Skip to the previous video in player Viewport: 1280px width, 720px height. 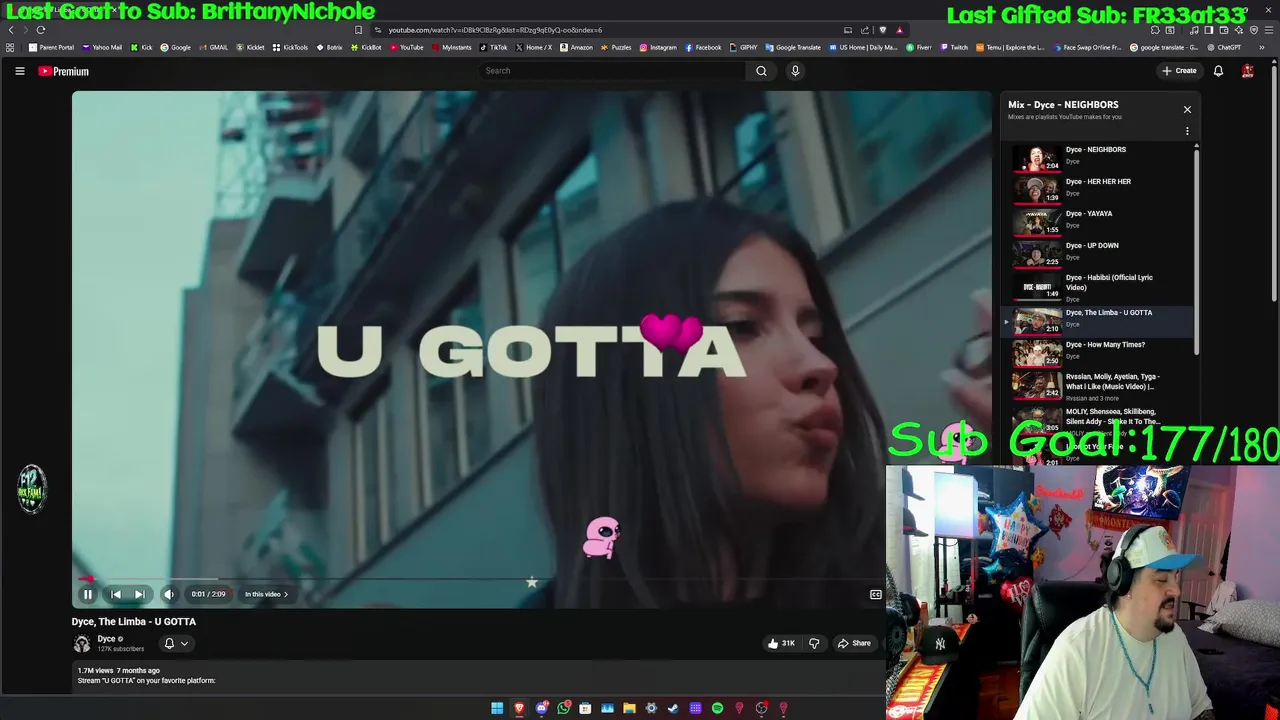[115, 594]
